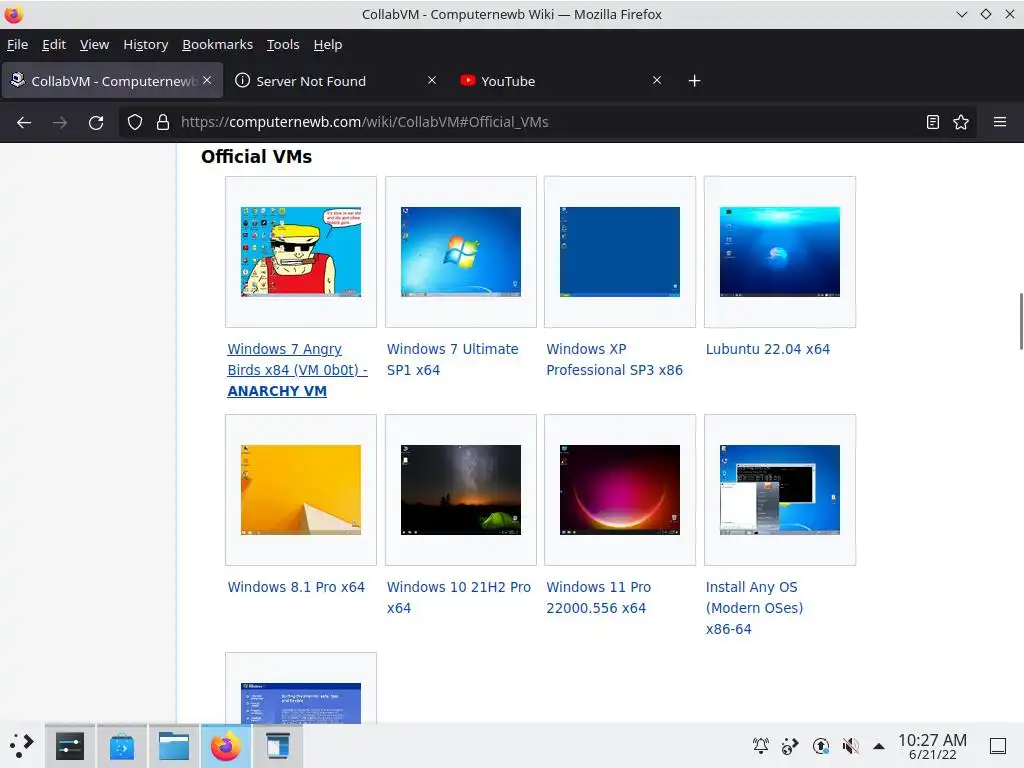Activate Firefox in the taskbar
The image size is (1024, 768).
(x=226, y=746)
